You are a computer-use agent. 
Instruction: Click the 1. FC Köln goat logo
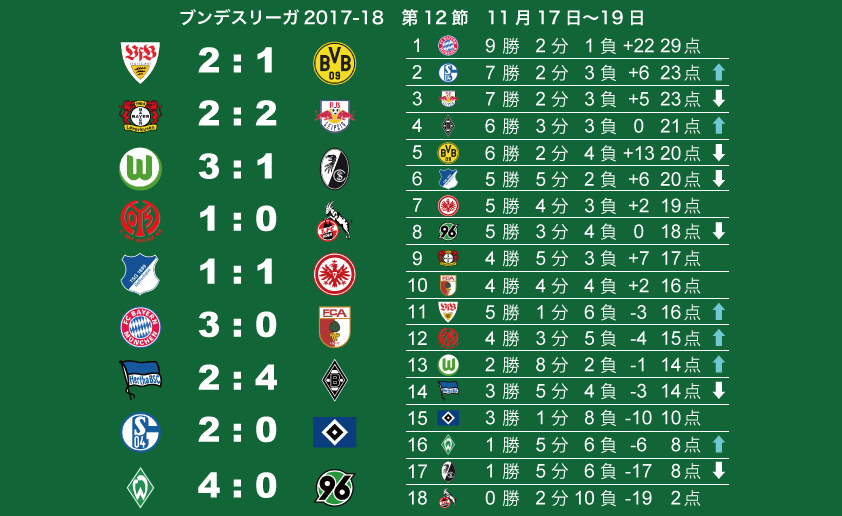pyautogui.click(x=334, y=221)
